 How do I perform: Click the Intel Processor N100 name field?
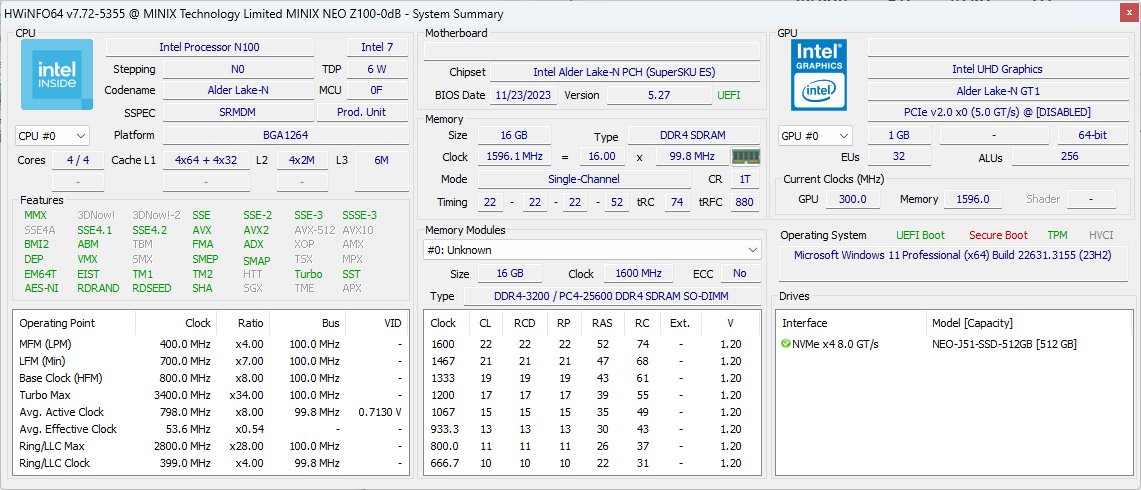coord(210,47)
